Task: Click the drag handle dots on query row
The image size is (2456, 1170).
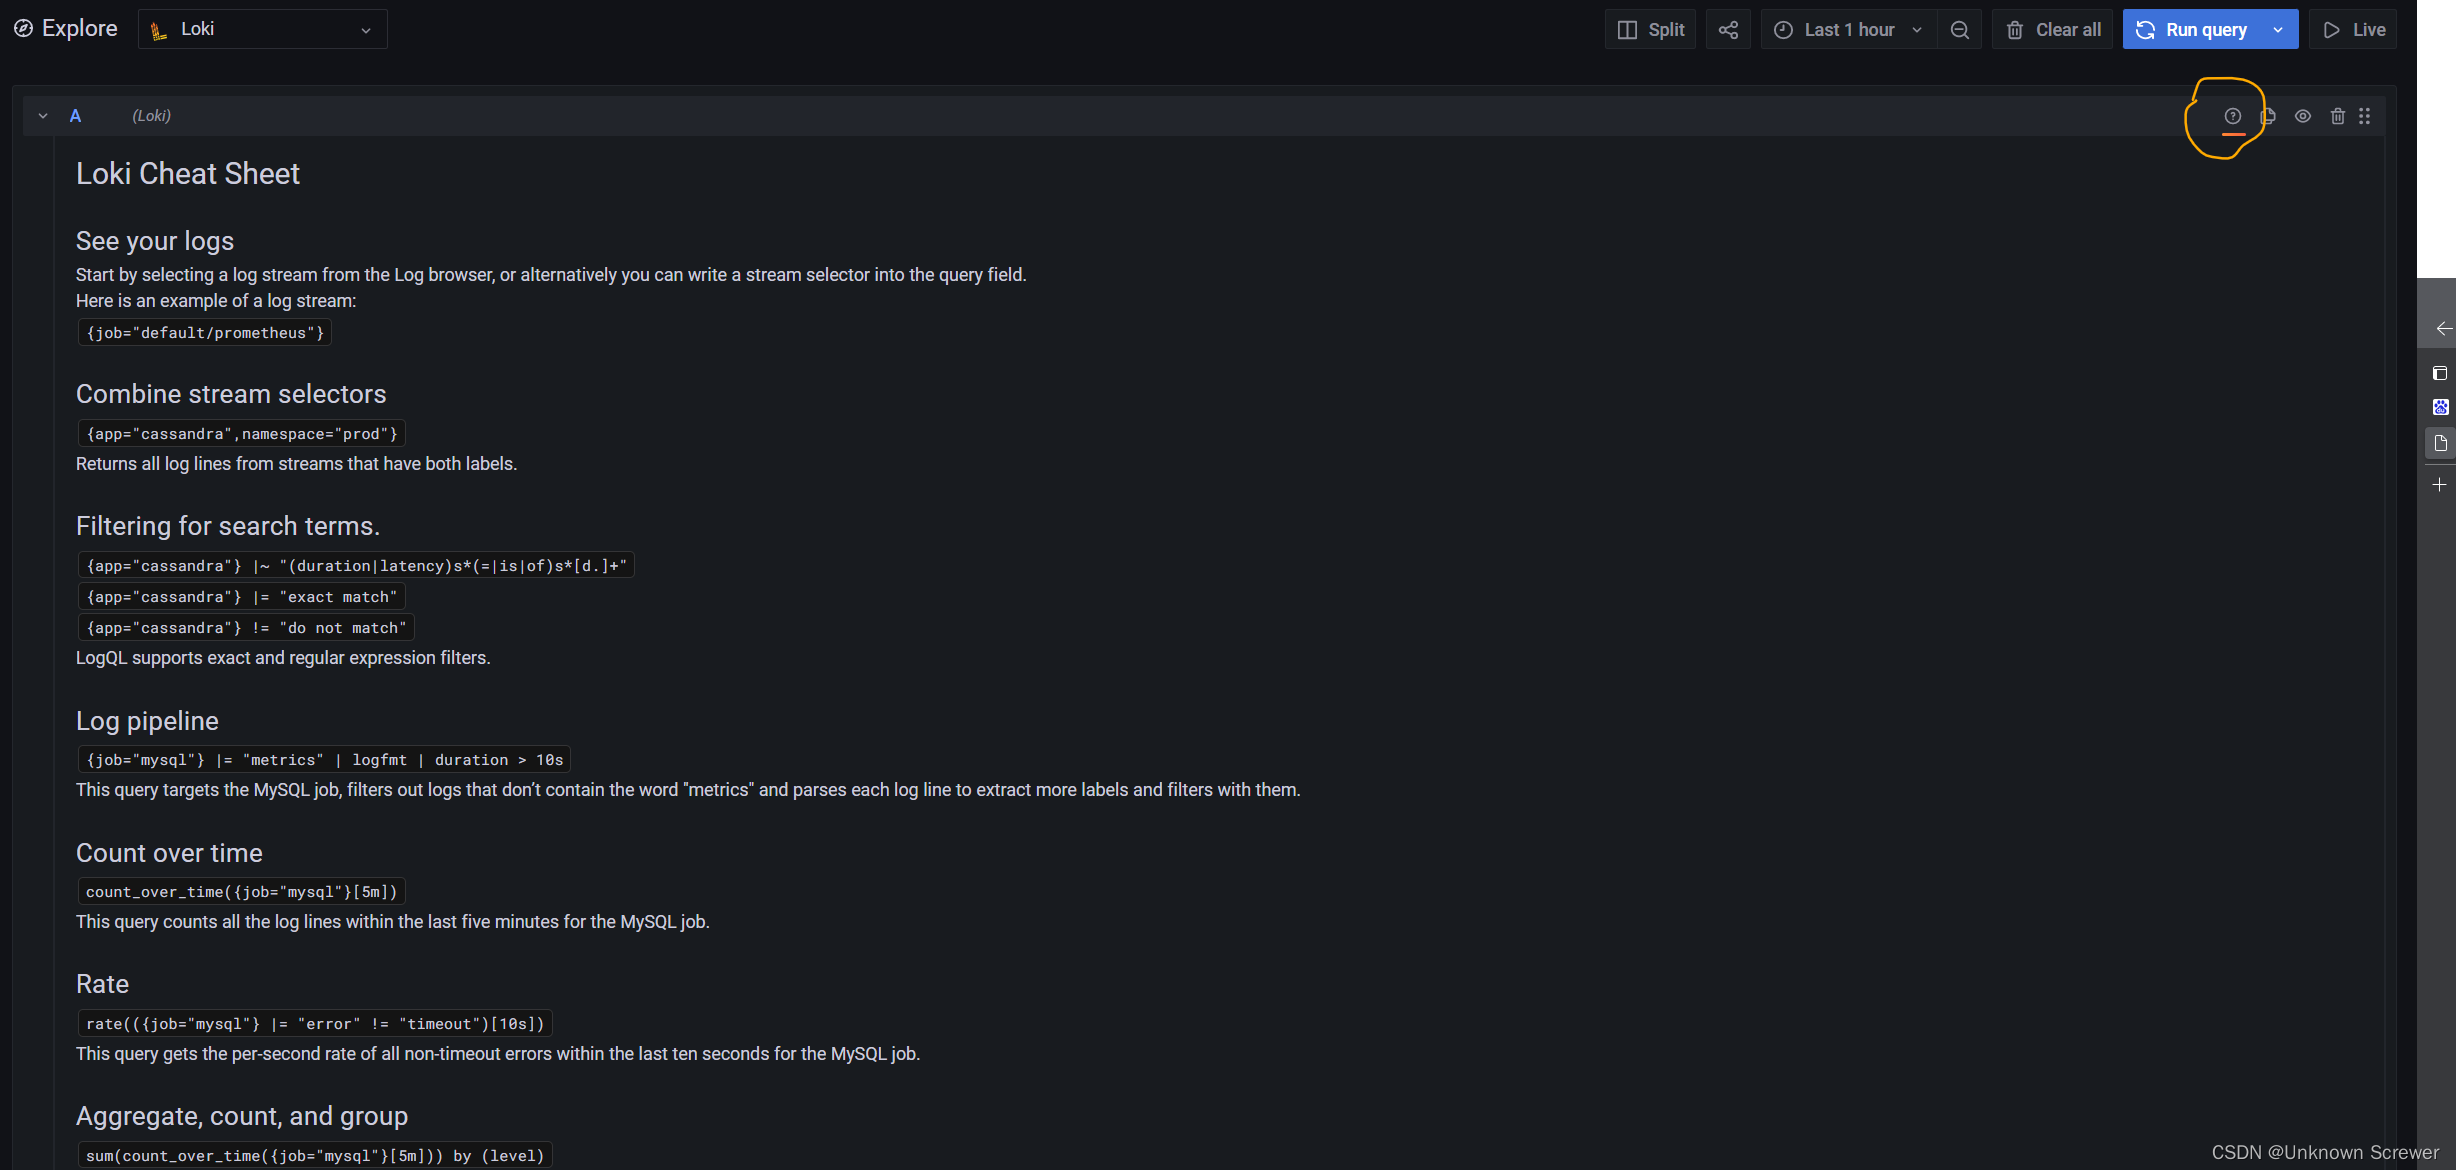Action: click(x=2365, y=116)
